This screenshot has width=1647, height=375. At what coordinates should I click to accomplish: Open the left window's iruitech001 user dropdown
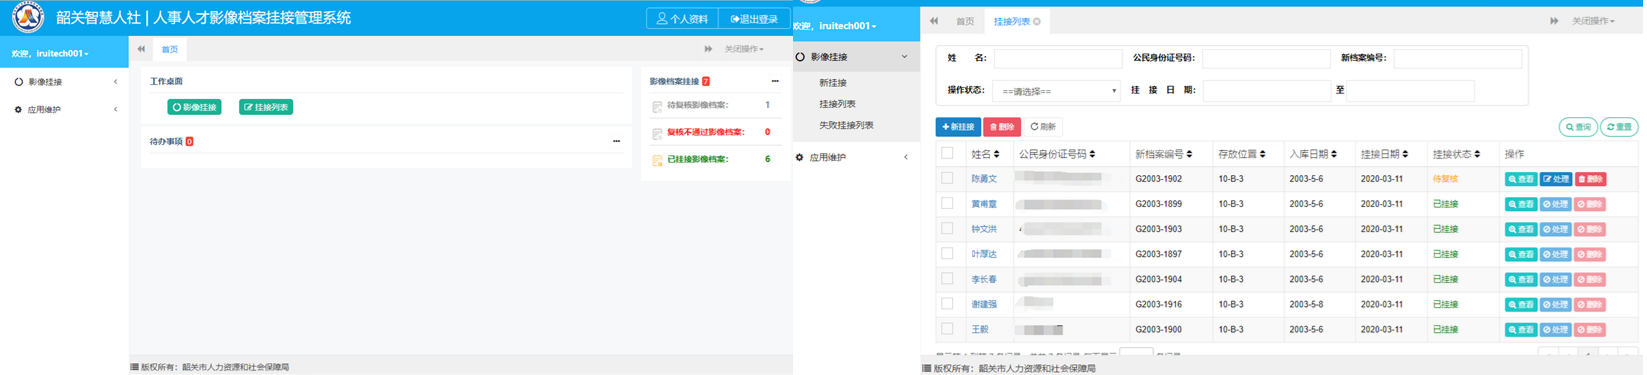pos(50,53)
